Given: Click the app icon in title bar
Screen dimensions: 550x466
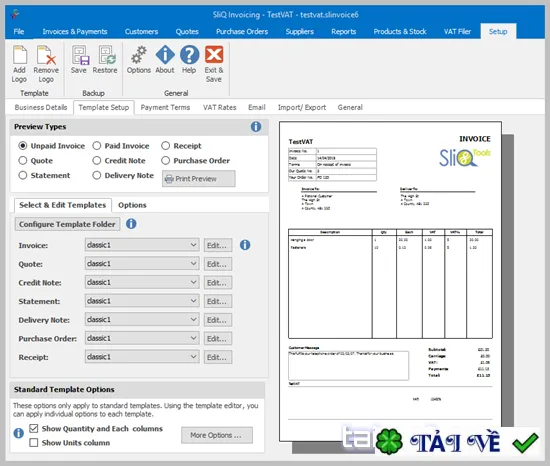Looking at the screenshot, I should [15, 14].
